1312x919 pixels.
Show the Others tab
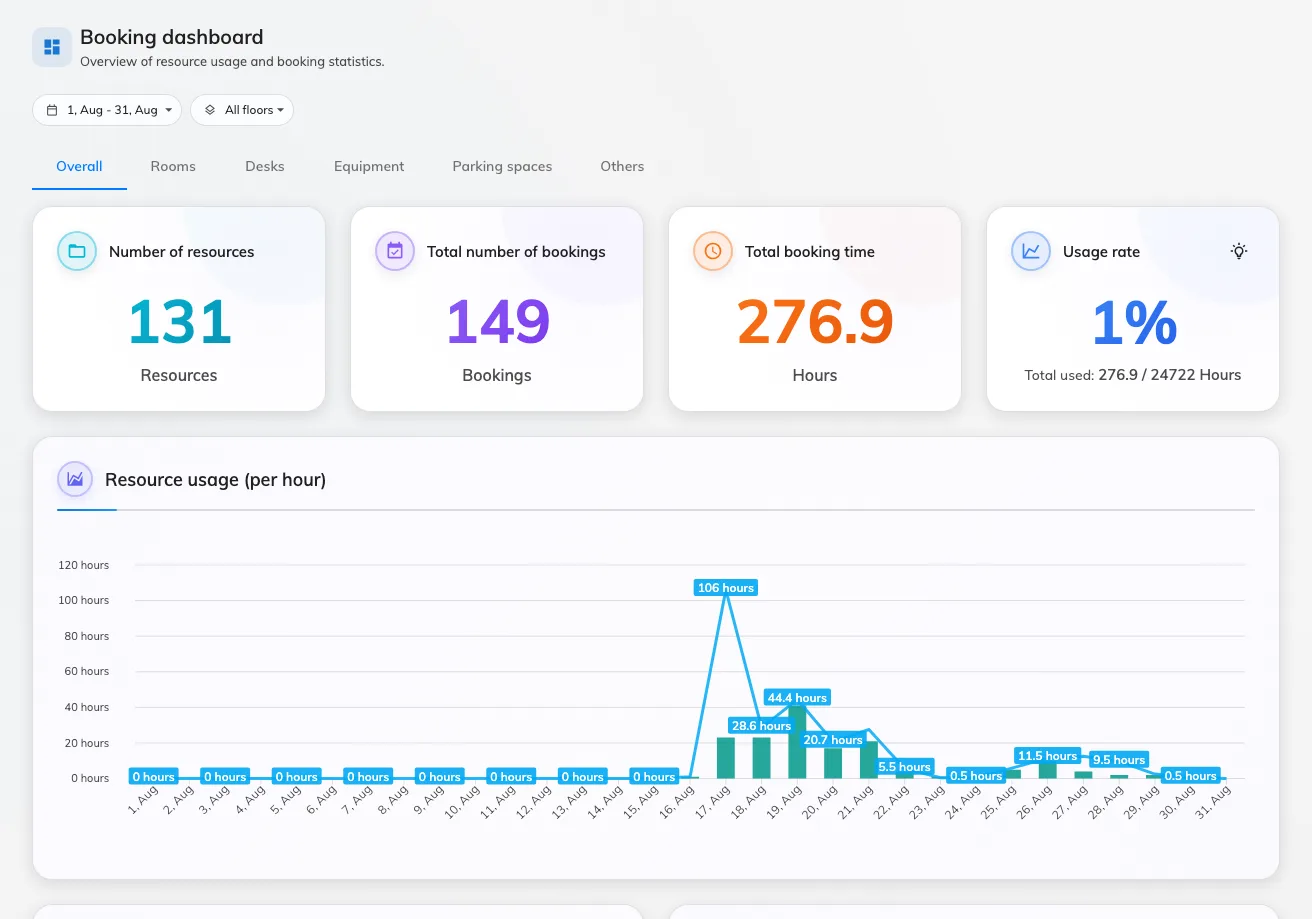(x=622, y=167)
